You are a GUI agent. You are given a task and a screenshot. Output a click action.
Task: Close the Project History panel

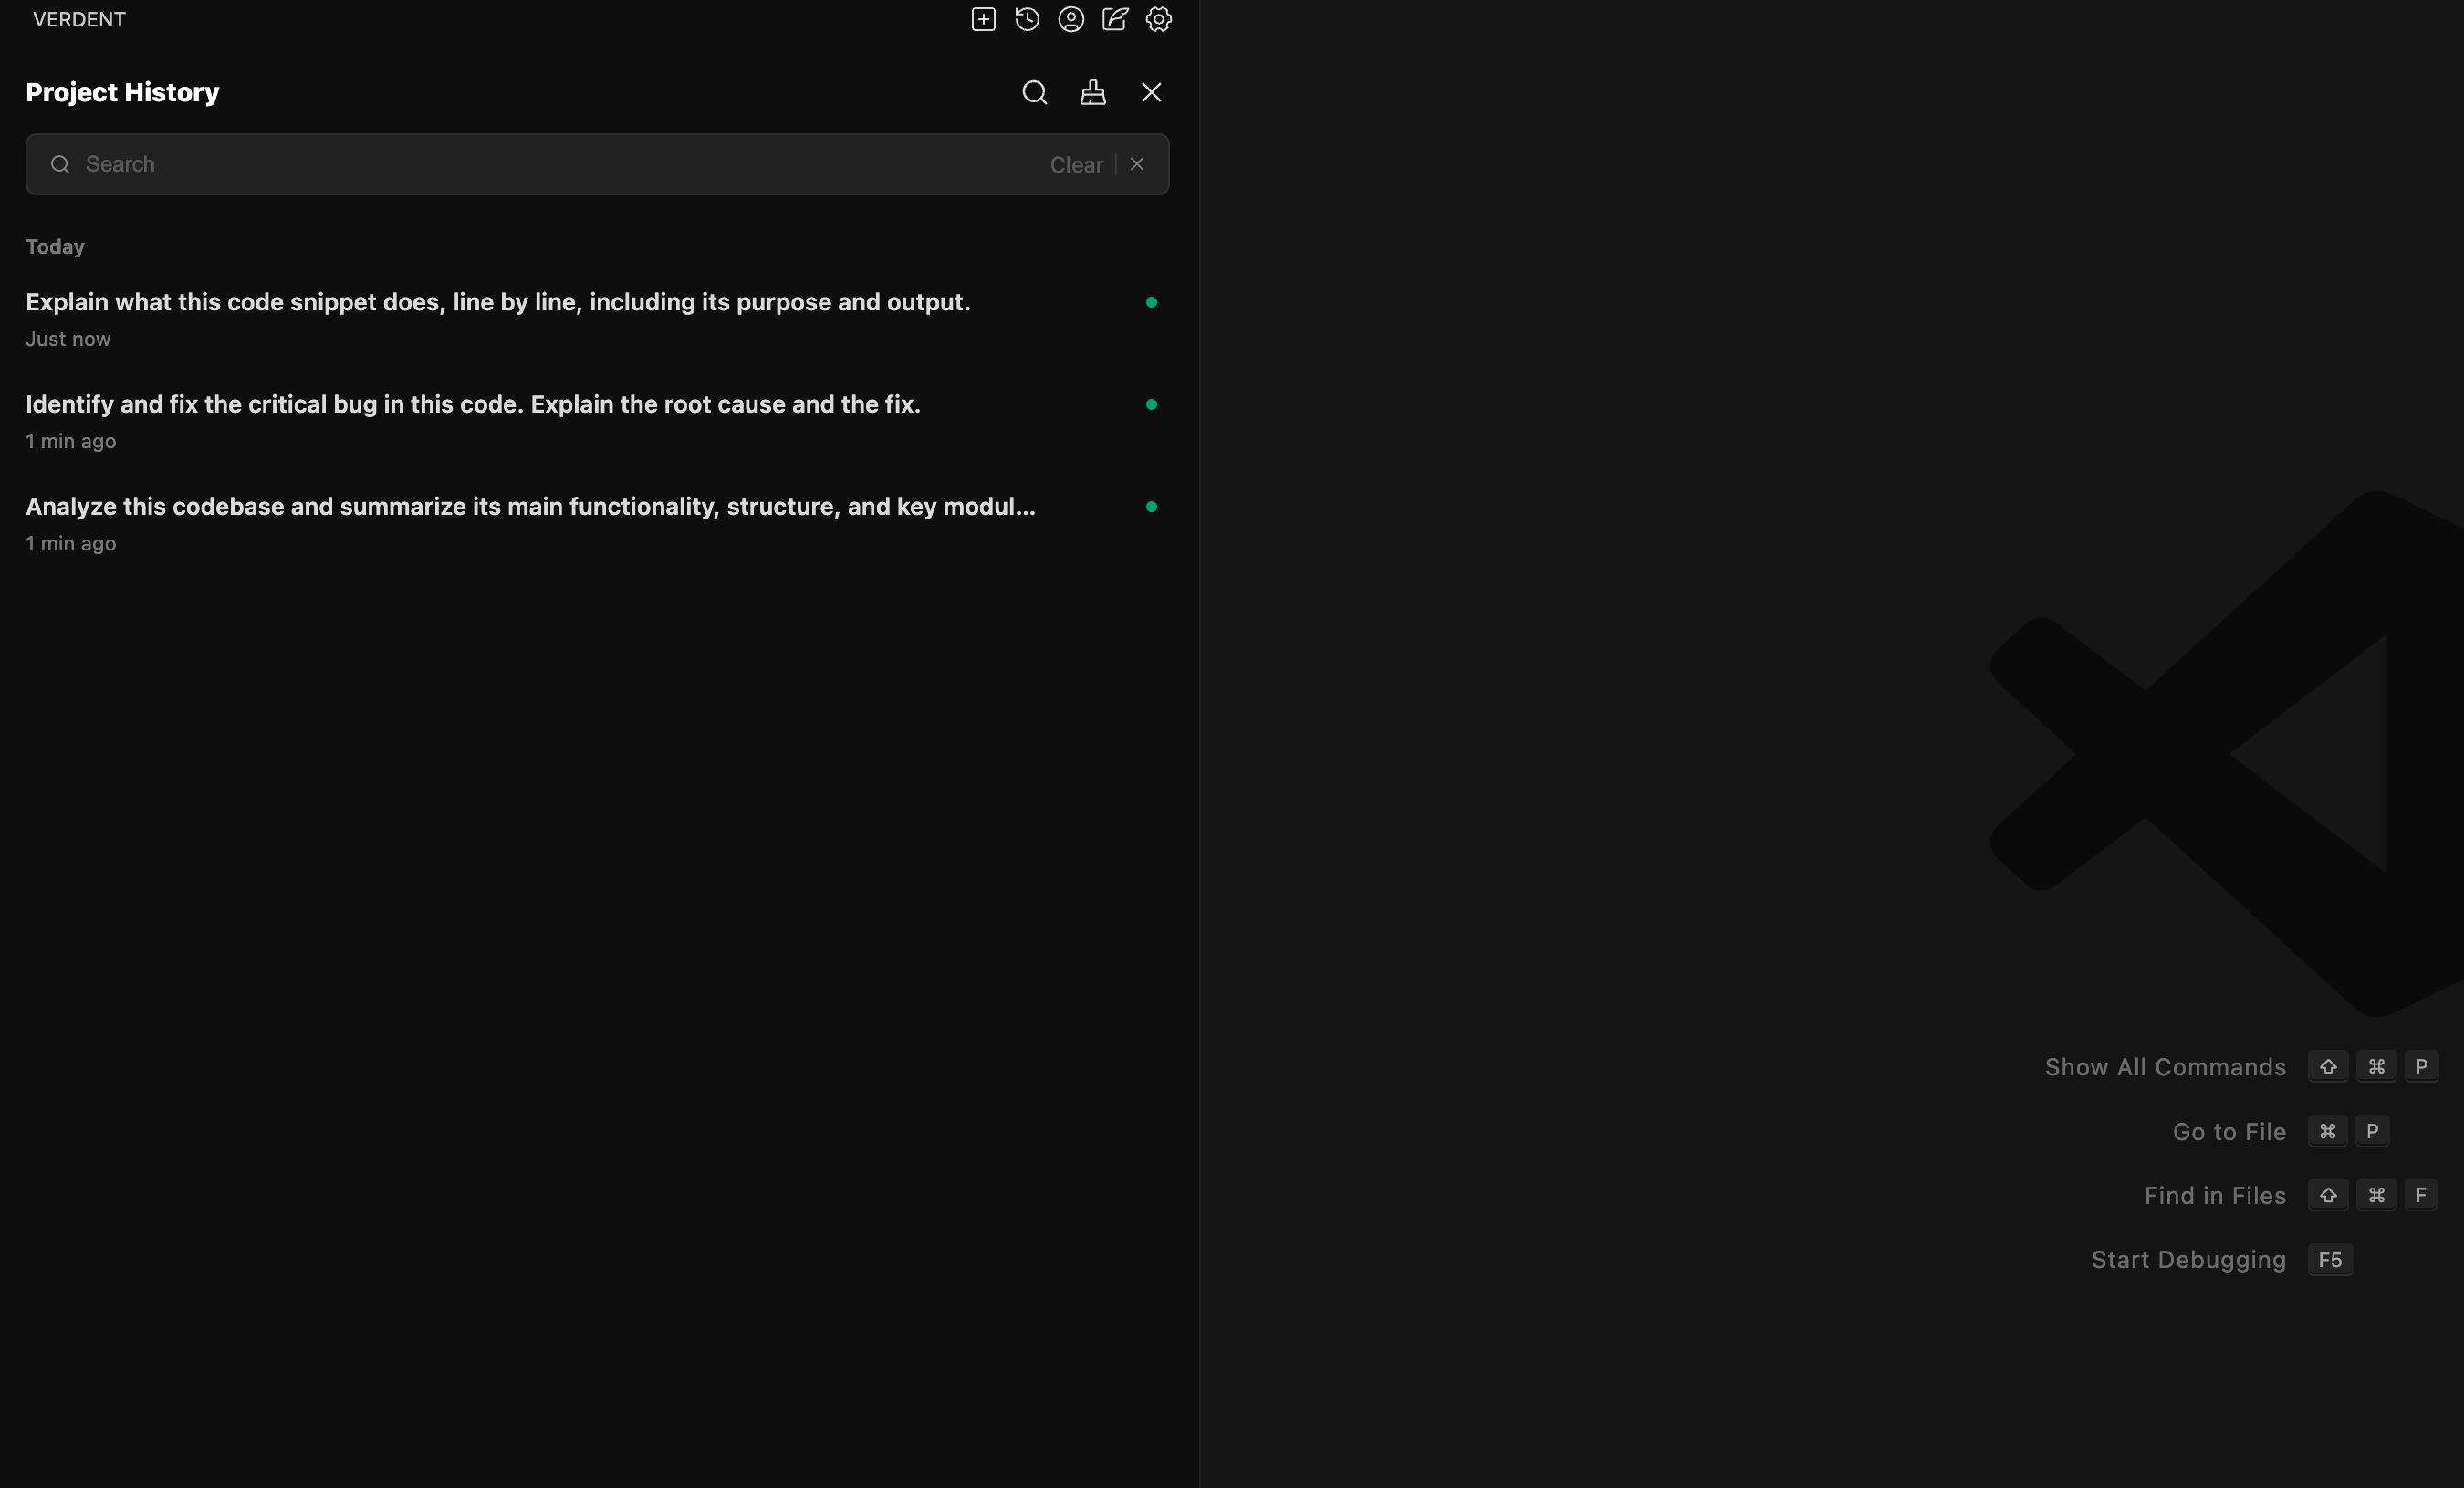[1151, 92]
